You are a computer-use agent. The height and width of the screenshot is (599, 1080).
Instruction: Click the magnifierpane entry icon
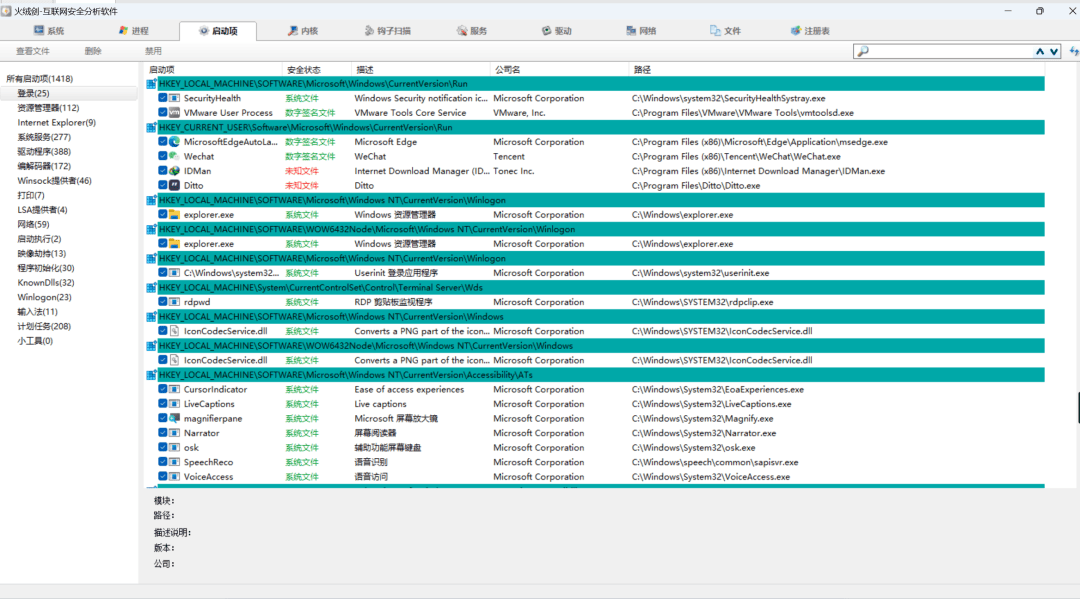pyautogui.click(x=174, y=418)
